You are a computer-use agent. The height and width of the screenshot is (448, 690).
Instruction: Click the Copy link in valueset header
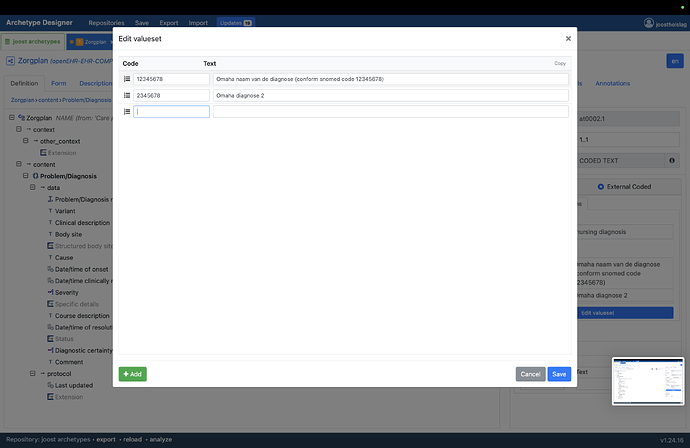click(560, 63)
